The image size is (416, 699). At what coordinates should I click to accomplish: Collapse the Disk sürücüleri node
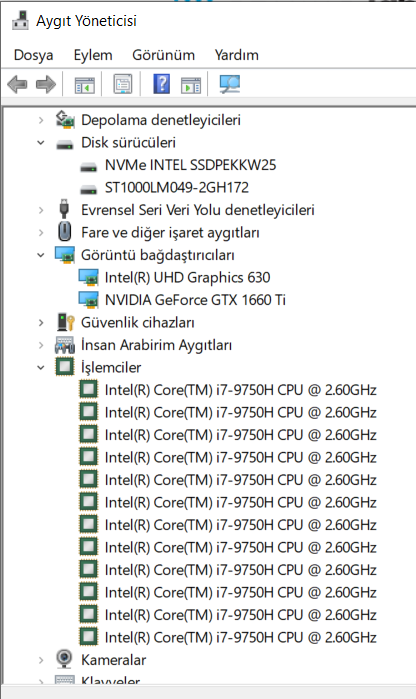point(41,143)
